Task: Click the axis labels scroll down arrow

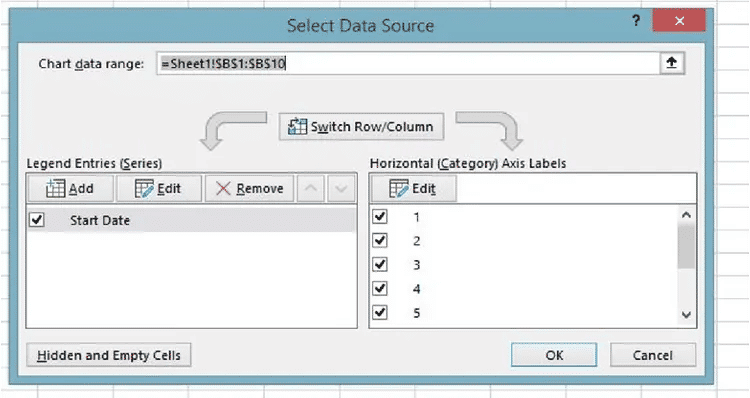Action: (686, 315)
